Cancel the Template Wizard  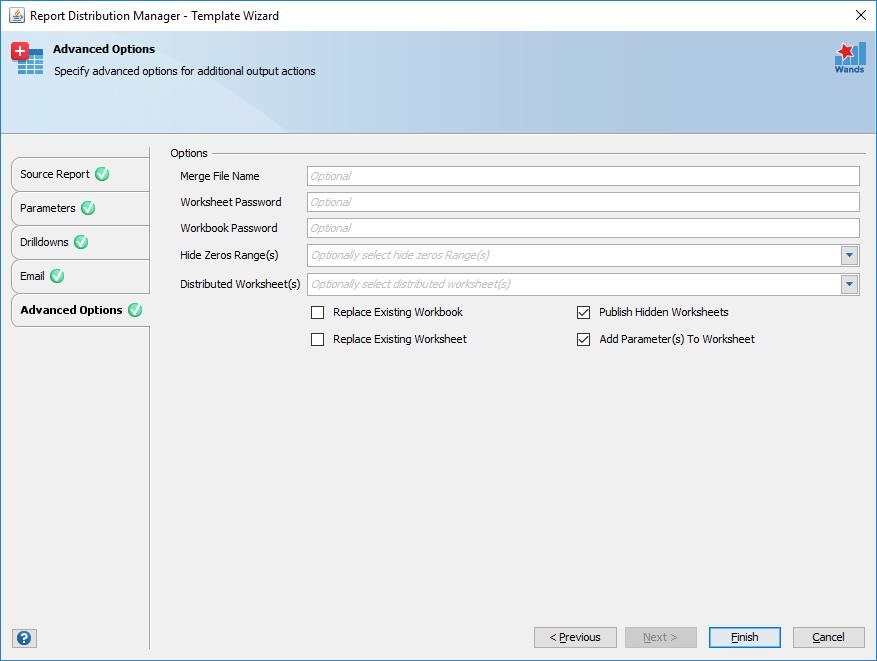coord(828,637)
